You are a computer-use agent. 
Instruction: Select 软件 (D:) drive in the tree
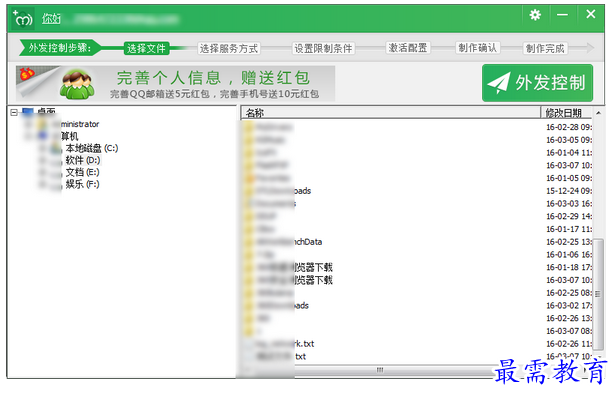point(82,160)
